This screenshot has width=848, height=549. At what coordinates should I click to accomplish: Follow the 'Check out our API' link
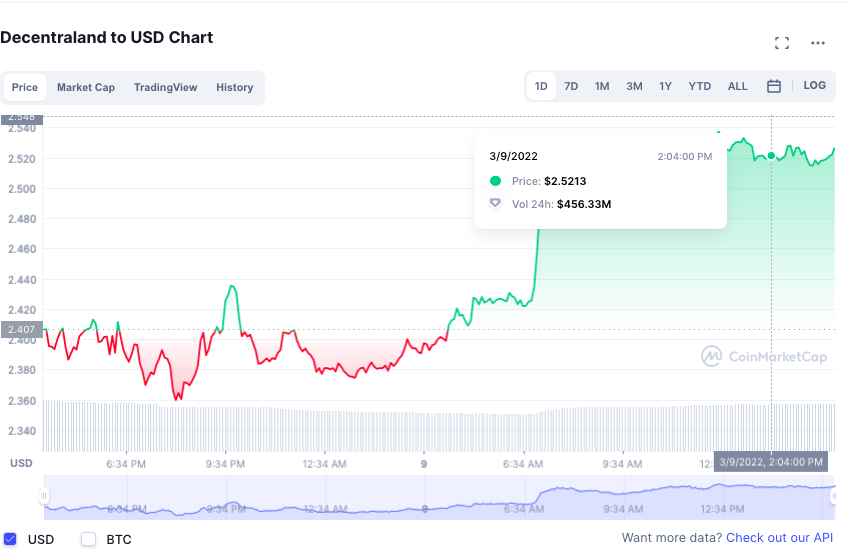[x=779, y=538]
